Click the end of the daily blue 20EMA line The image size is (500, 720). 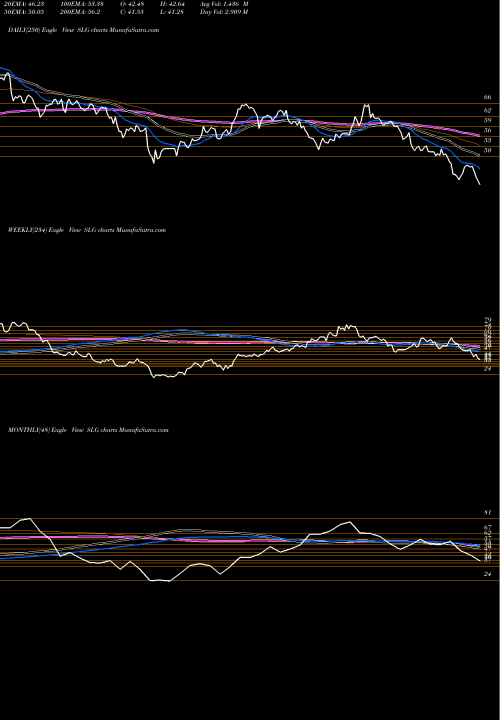[x=479, y=169]
